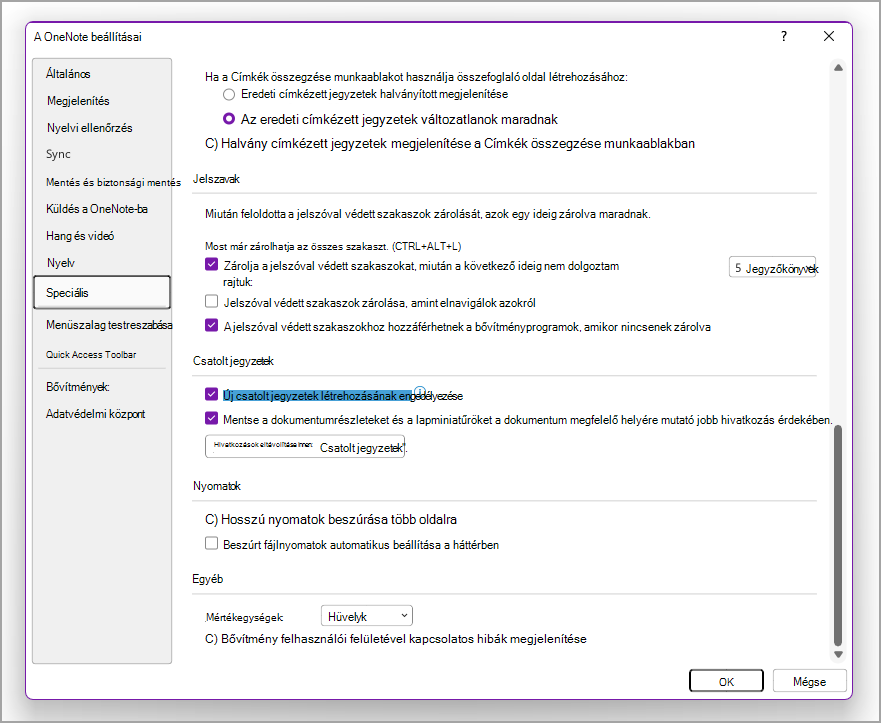The height and width of the screenshot is (723, 881).
Task: Click the scrollbar down arrow
Action: (838, 654)
